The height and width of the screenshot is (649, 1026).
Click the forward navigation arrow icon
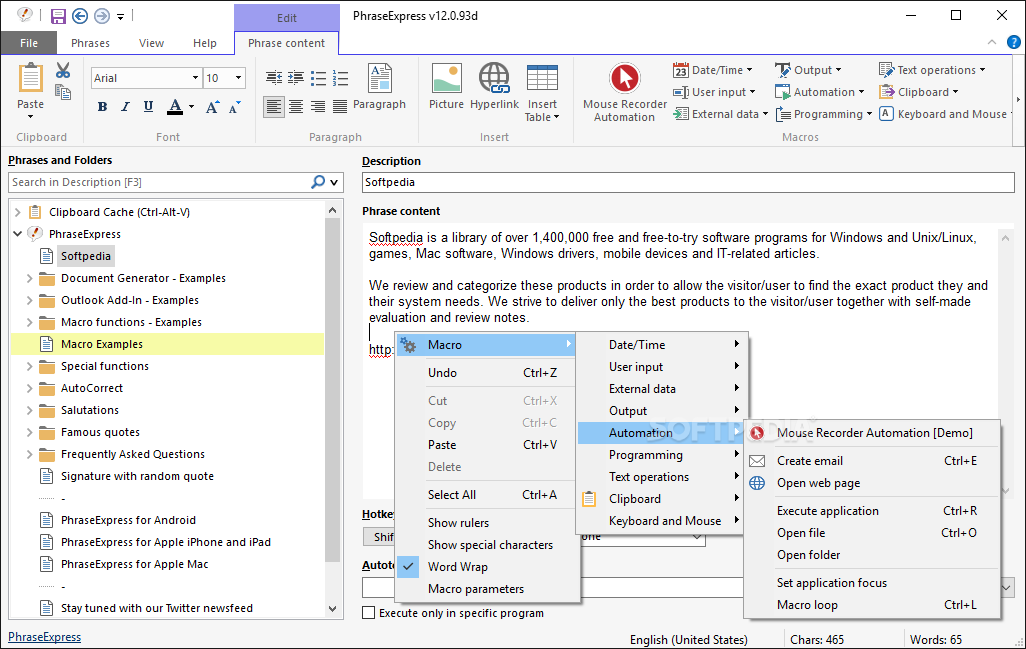click(x=102, y=16)
